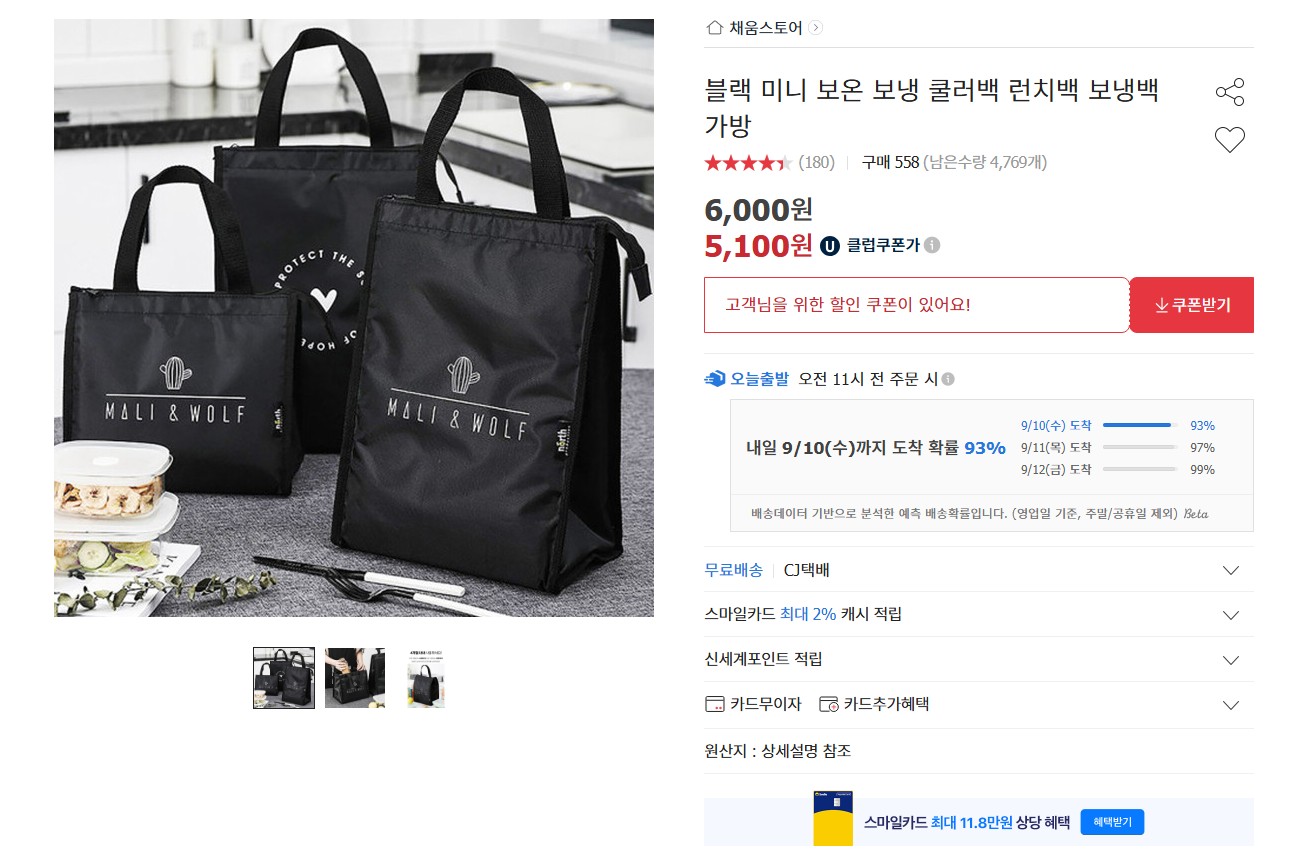
Task: Select the second product thumbnail image
Action: [x=355, y=678]
